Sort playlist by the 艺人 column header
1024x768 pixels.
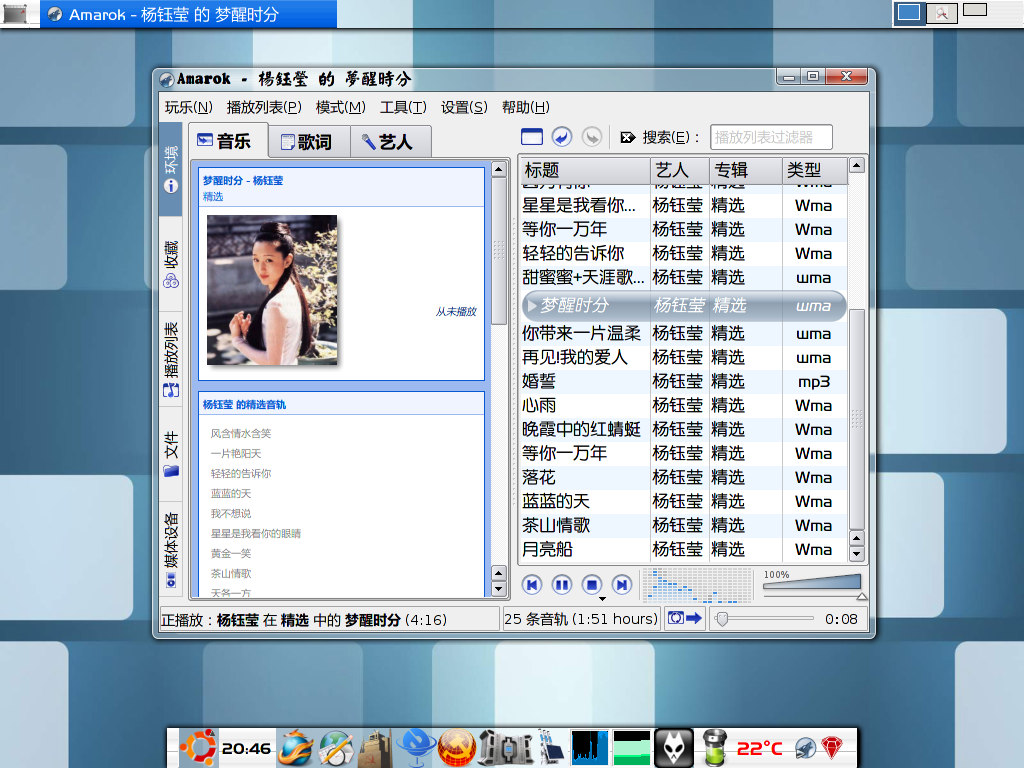point(680,170)
